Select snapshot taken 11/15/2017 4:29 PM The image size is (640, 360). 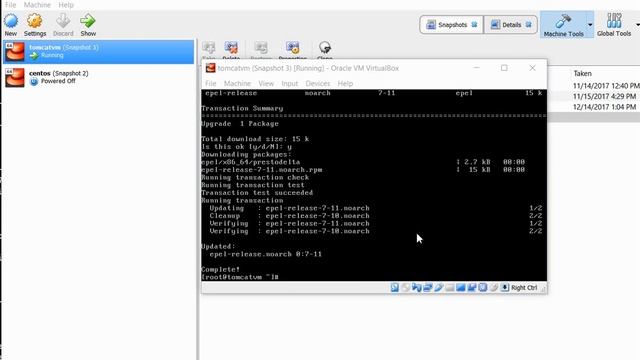(604, 96)
